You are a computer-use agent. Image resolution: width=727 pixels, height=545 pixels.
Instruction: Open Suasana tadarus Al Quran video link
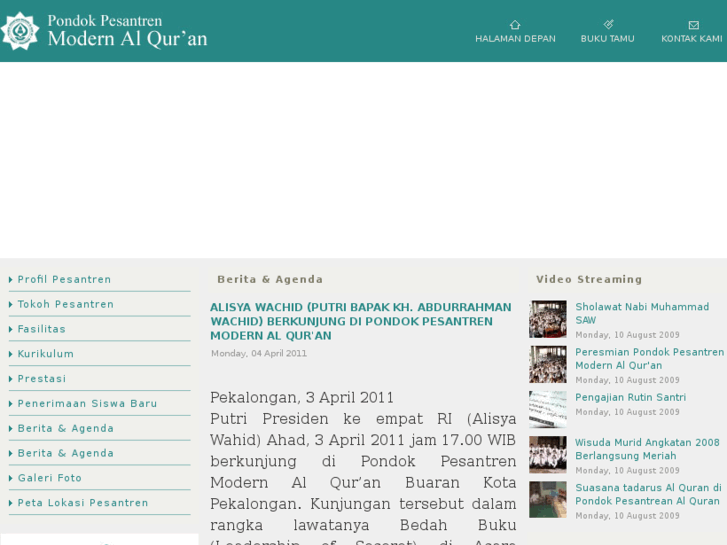(648, 494)
